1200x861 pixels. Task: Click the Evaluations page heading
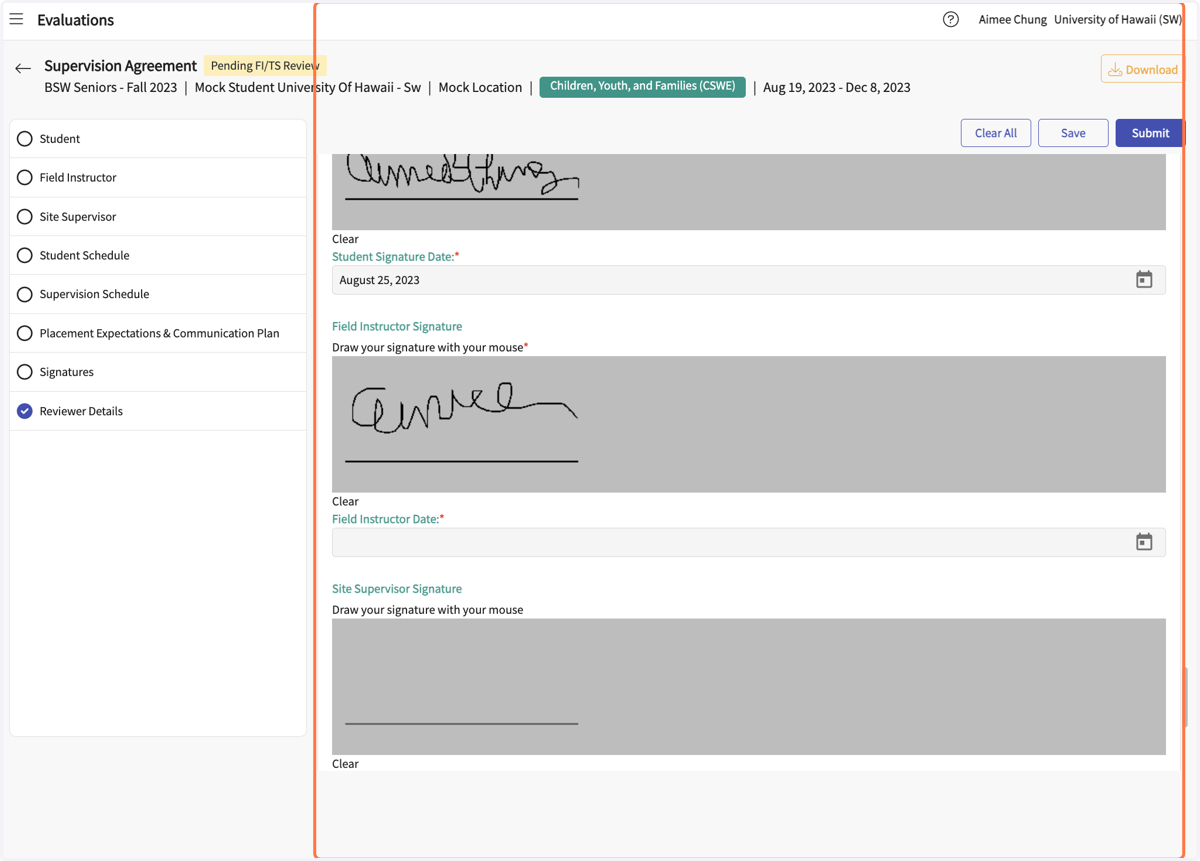click(x=75, y=20)
